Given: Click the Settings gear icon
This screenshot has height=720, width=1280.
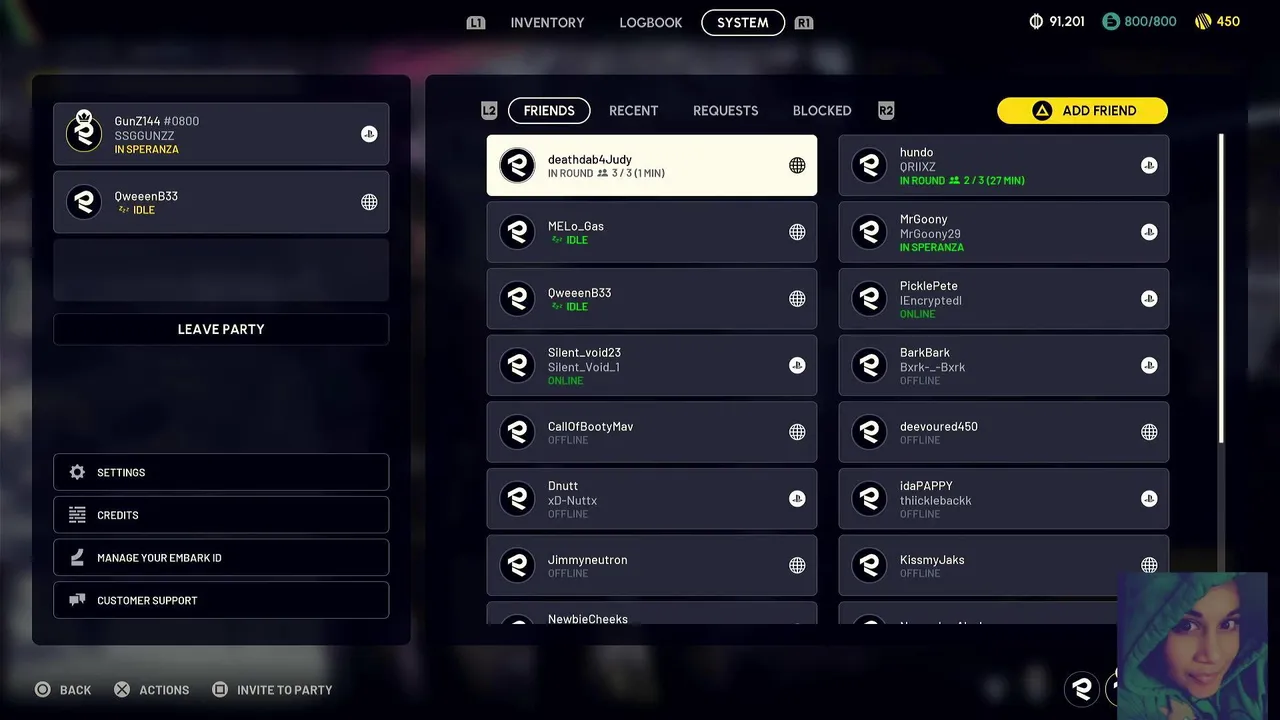Looking at the screenshot, I should [x=77, y=472].
